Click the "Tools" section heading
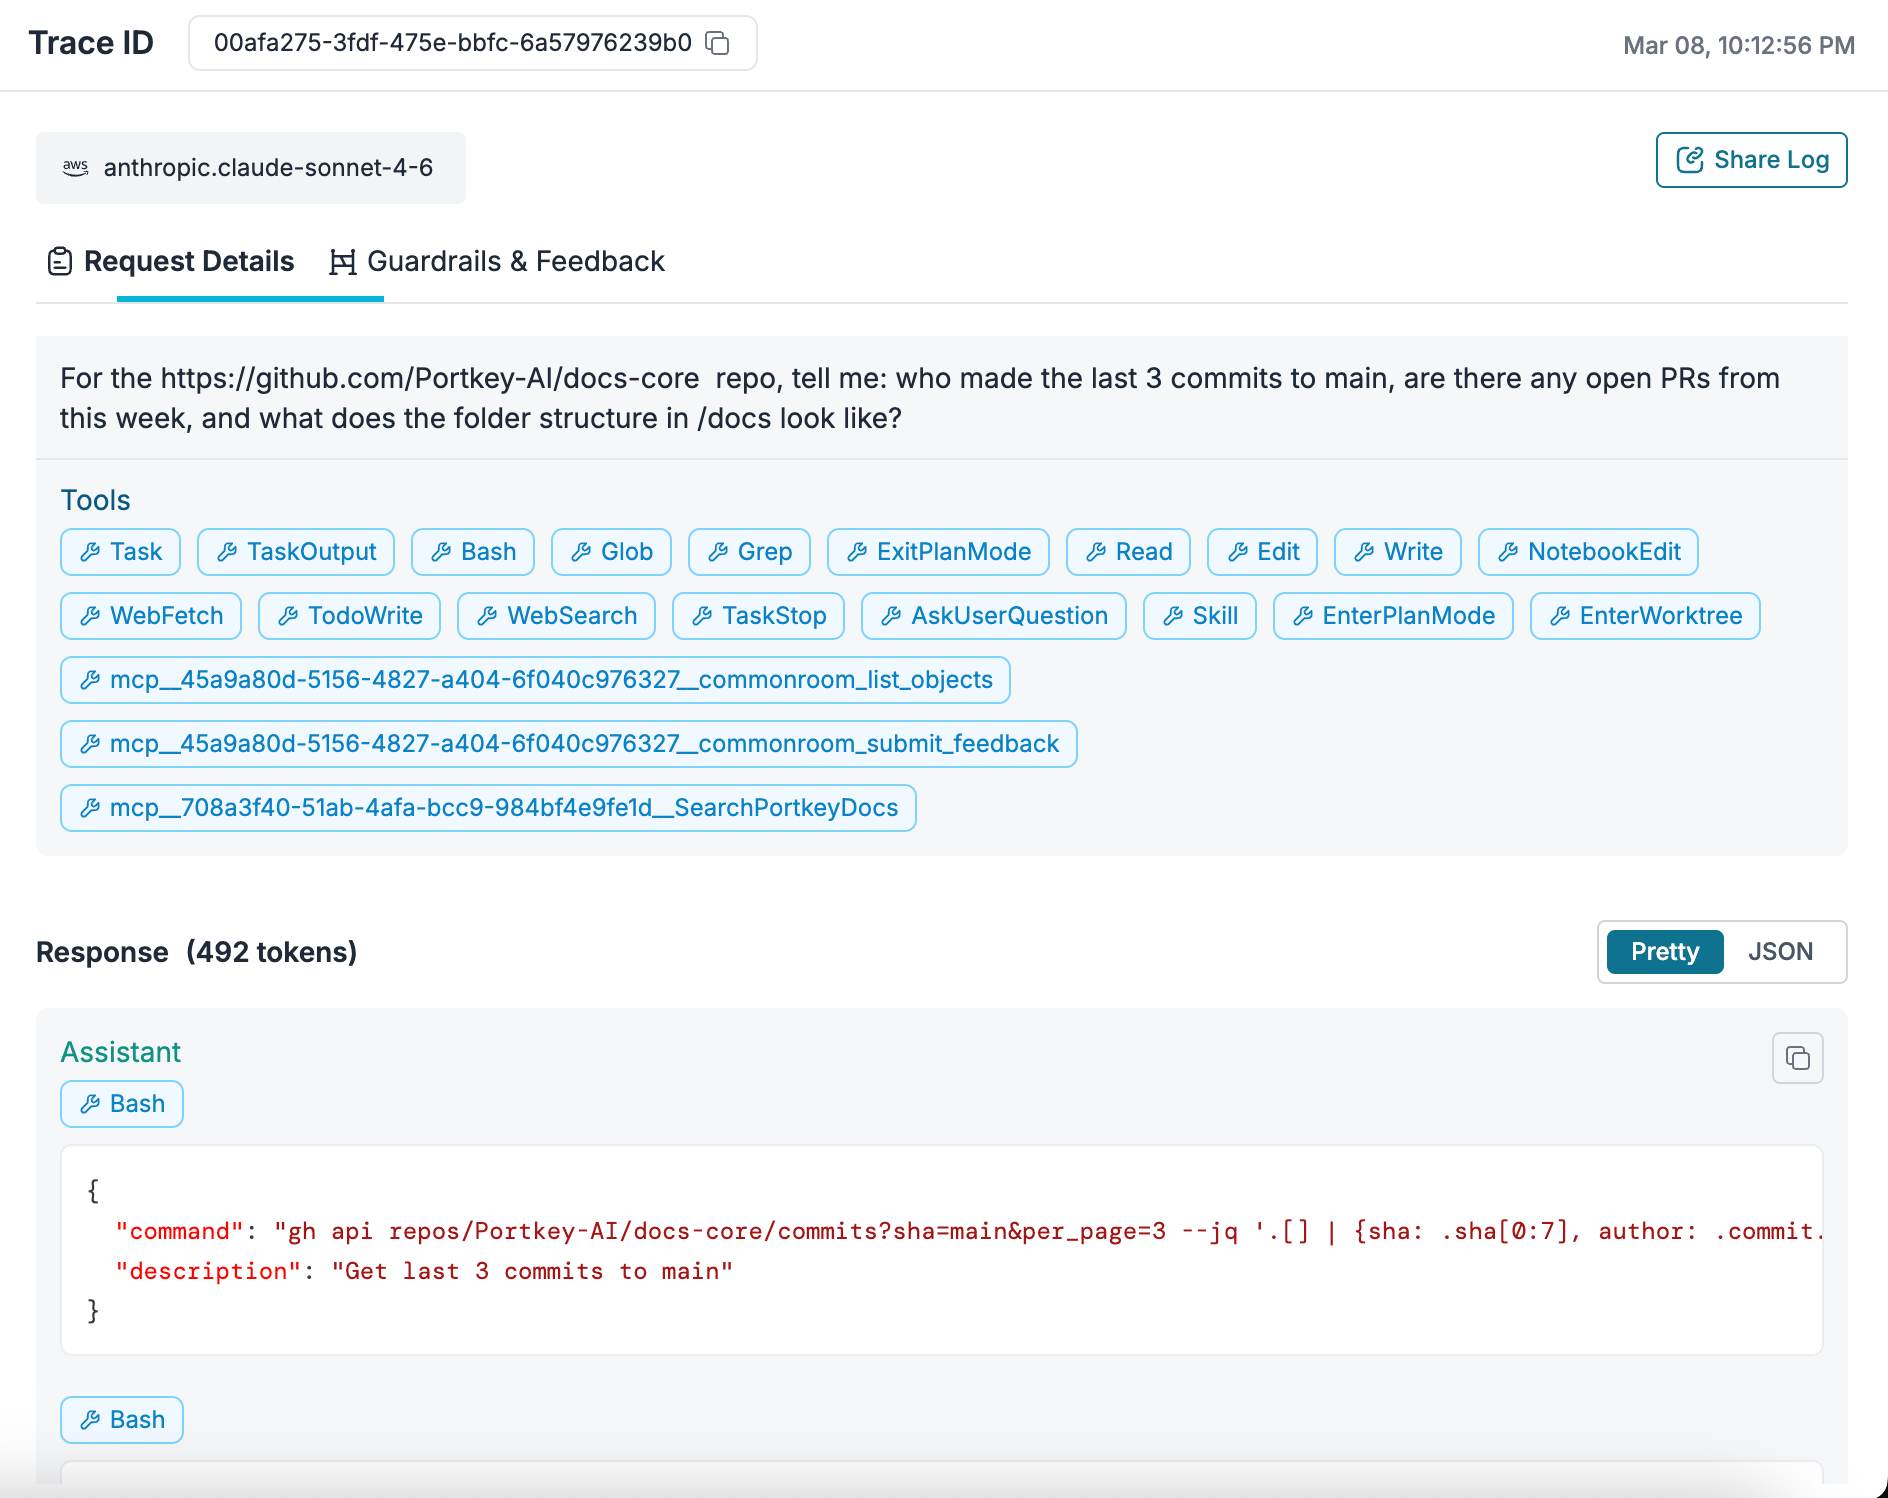This screenshot has width=1888, height=1498. pos(96,500)
